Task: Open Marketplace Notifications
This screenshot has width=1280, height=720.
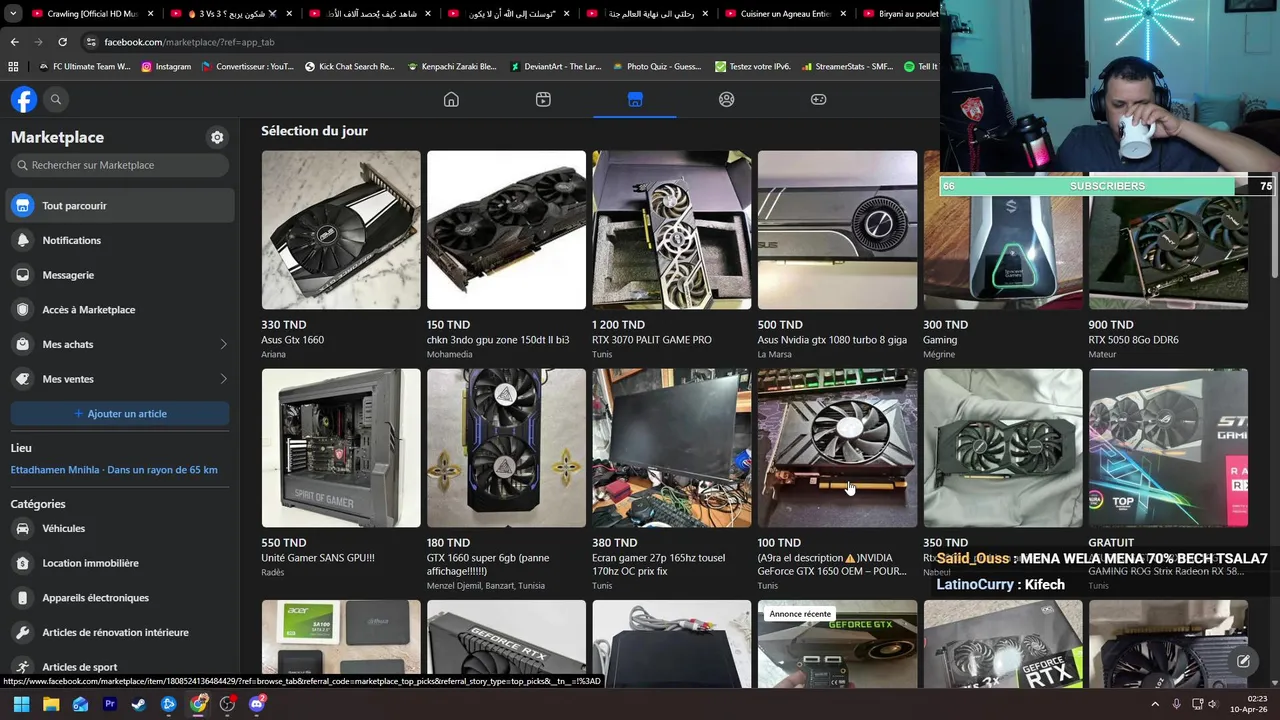Action: click(120, 240)
